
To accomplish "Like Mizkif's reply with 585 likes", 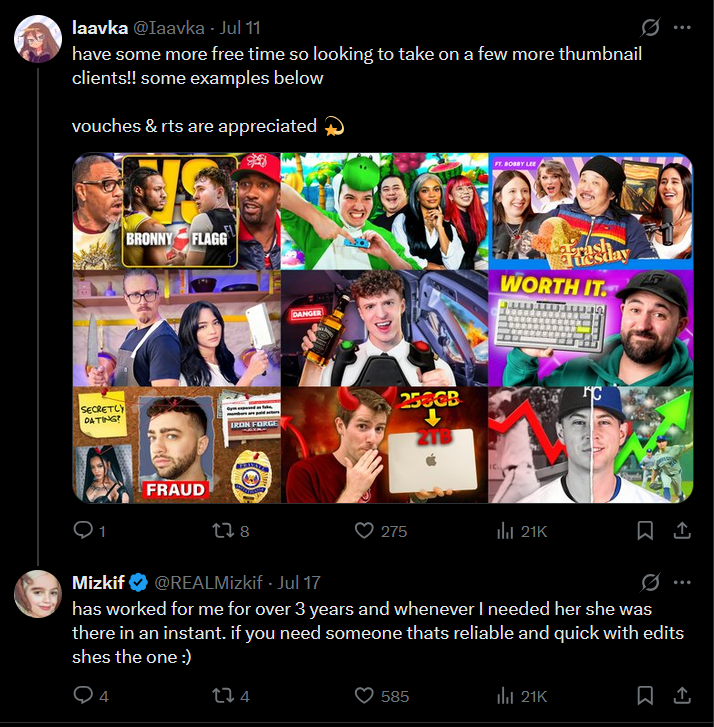I will [x=364, y=695].
